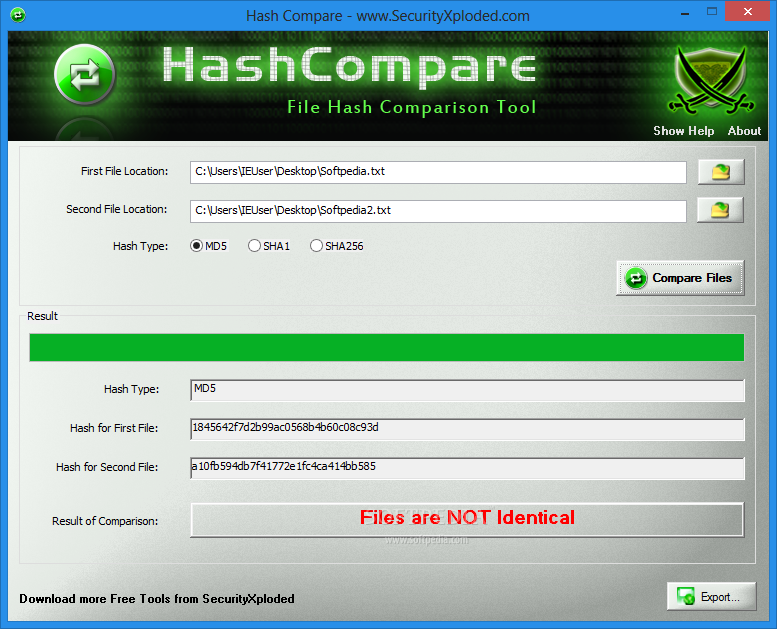Export the comparison results
Image resolution: width=777 pixels, height=629 pixels.
tap(711, 597)
